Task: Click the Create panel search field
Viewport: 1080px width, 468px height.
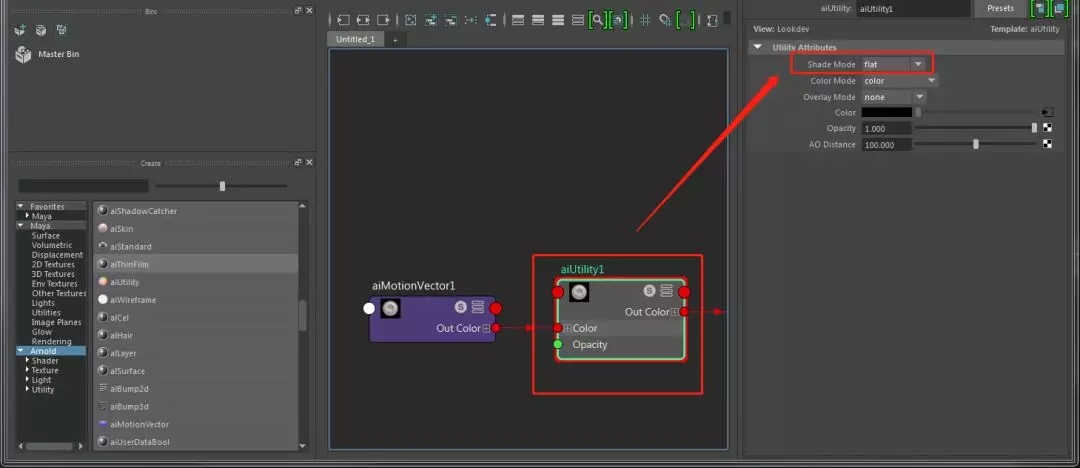Action: [x=83, y=186]
